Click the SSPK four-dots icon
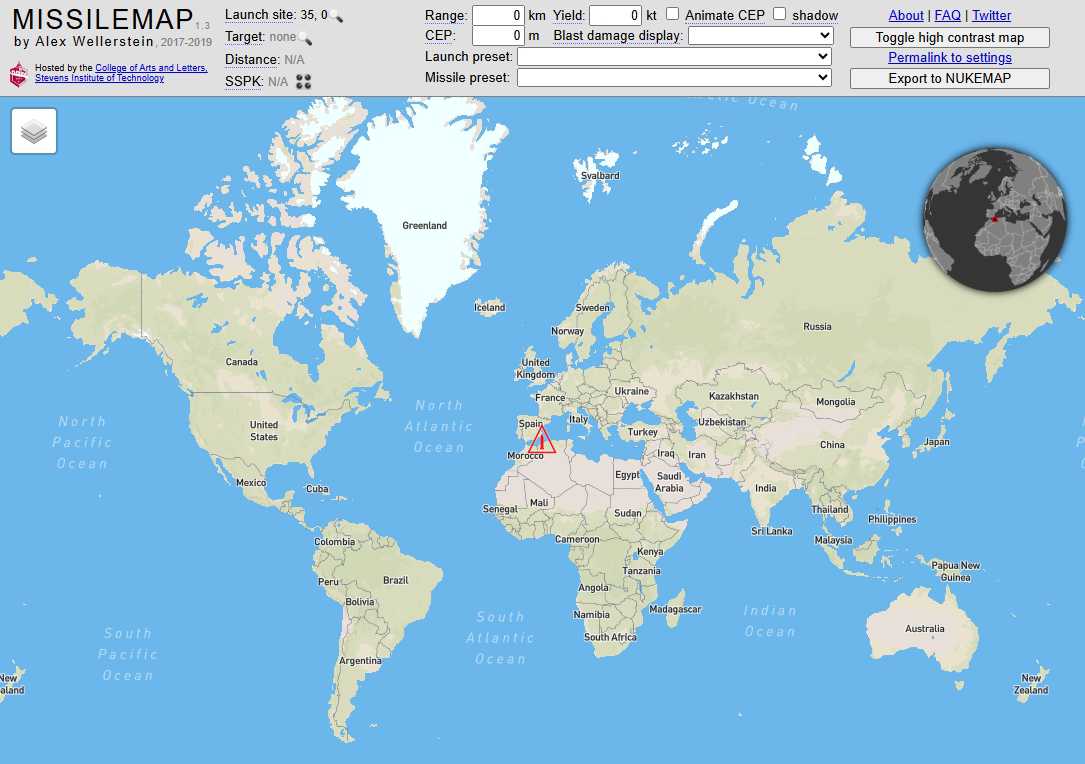The image size is (1085, 764). (304, 82)
